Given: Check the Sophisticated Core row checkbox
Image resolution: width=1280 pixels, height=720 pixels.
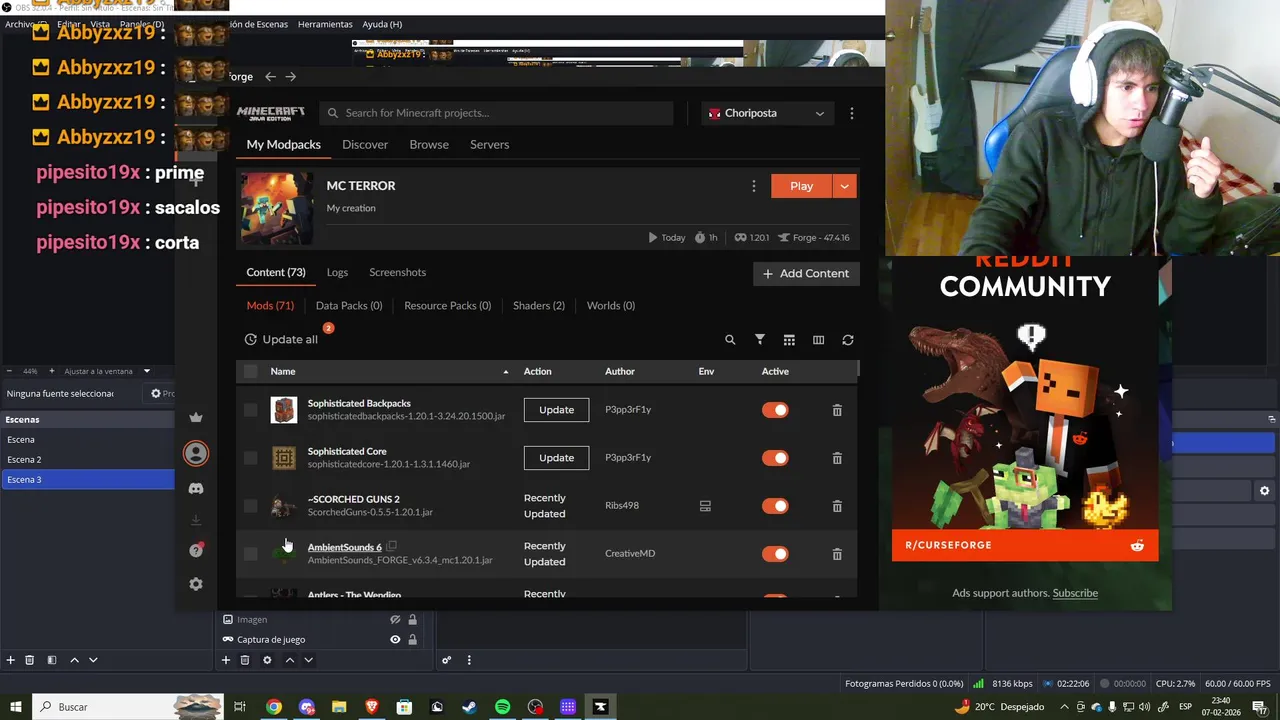Looking at the screenshot, I should [250, 458].
